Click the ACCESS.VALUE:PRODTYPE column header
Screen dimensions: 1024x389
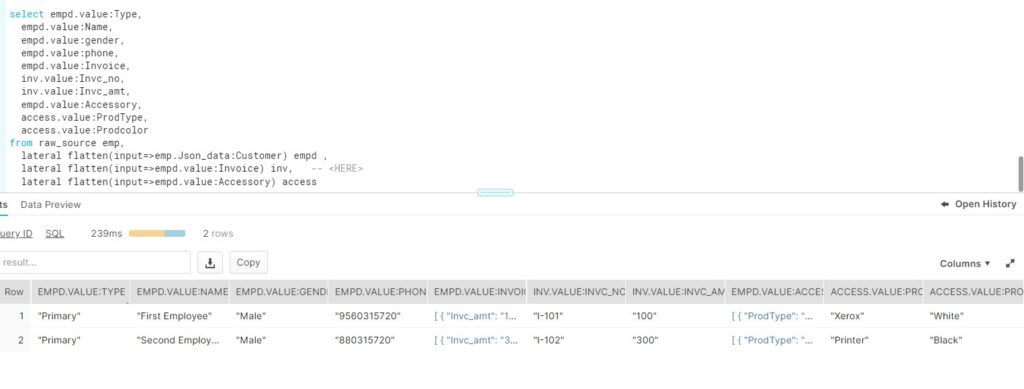point(873,292)
